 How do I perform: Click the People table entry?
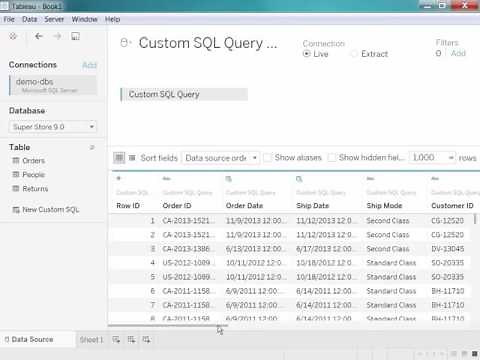tap(33, 175)
